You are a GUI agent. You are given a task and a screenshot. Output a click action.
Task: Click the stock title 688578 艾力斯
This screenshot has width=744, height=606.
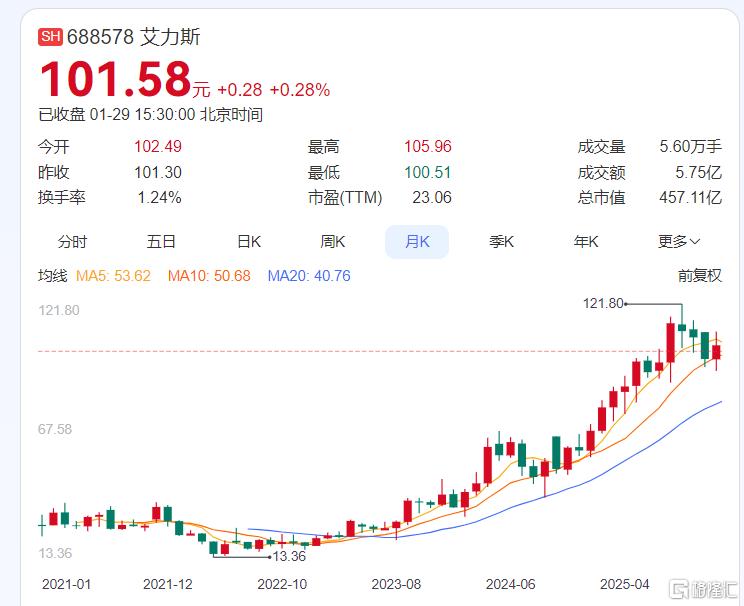click(134, 37)
